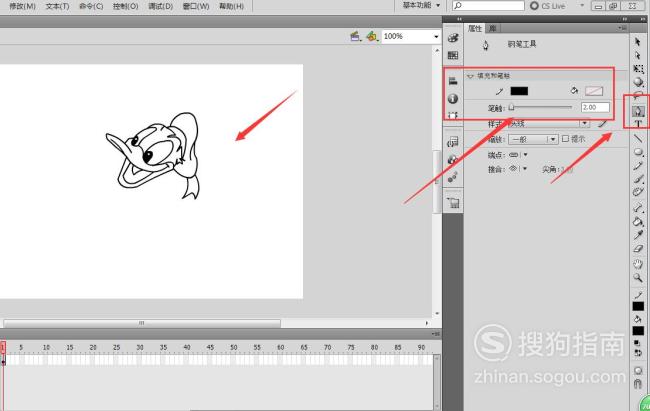This screenshot has height=411, width=650.
Task: Select the Zoom magnifier tool
Action: tap(638, 277)
